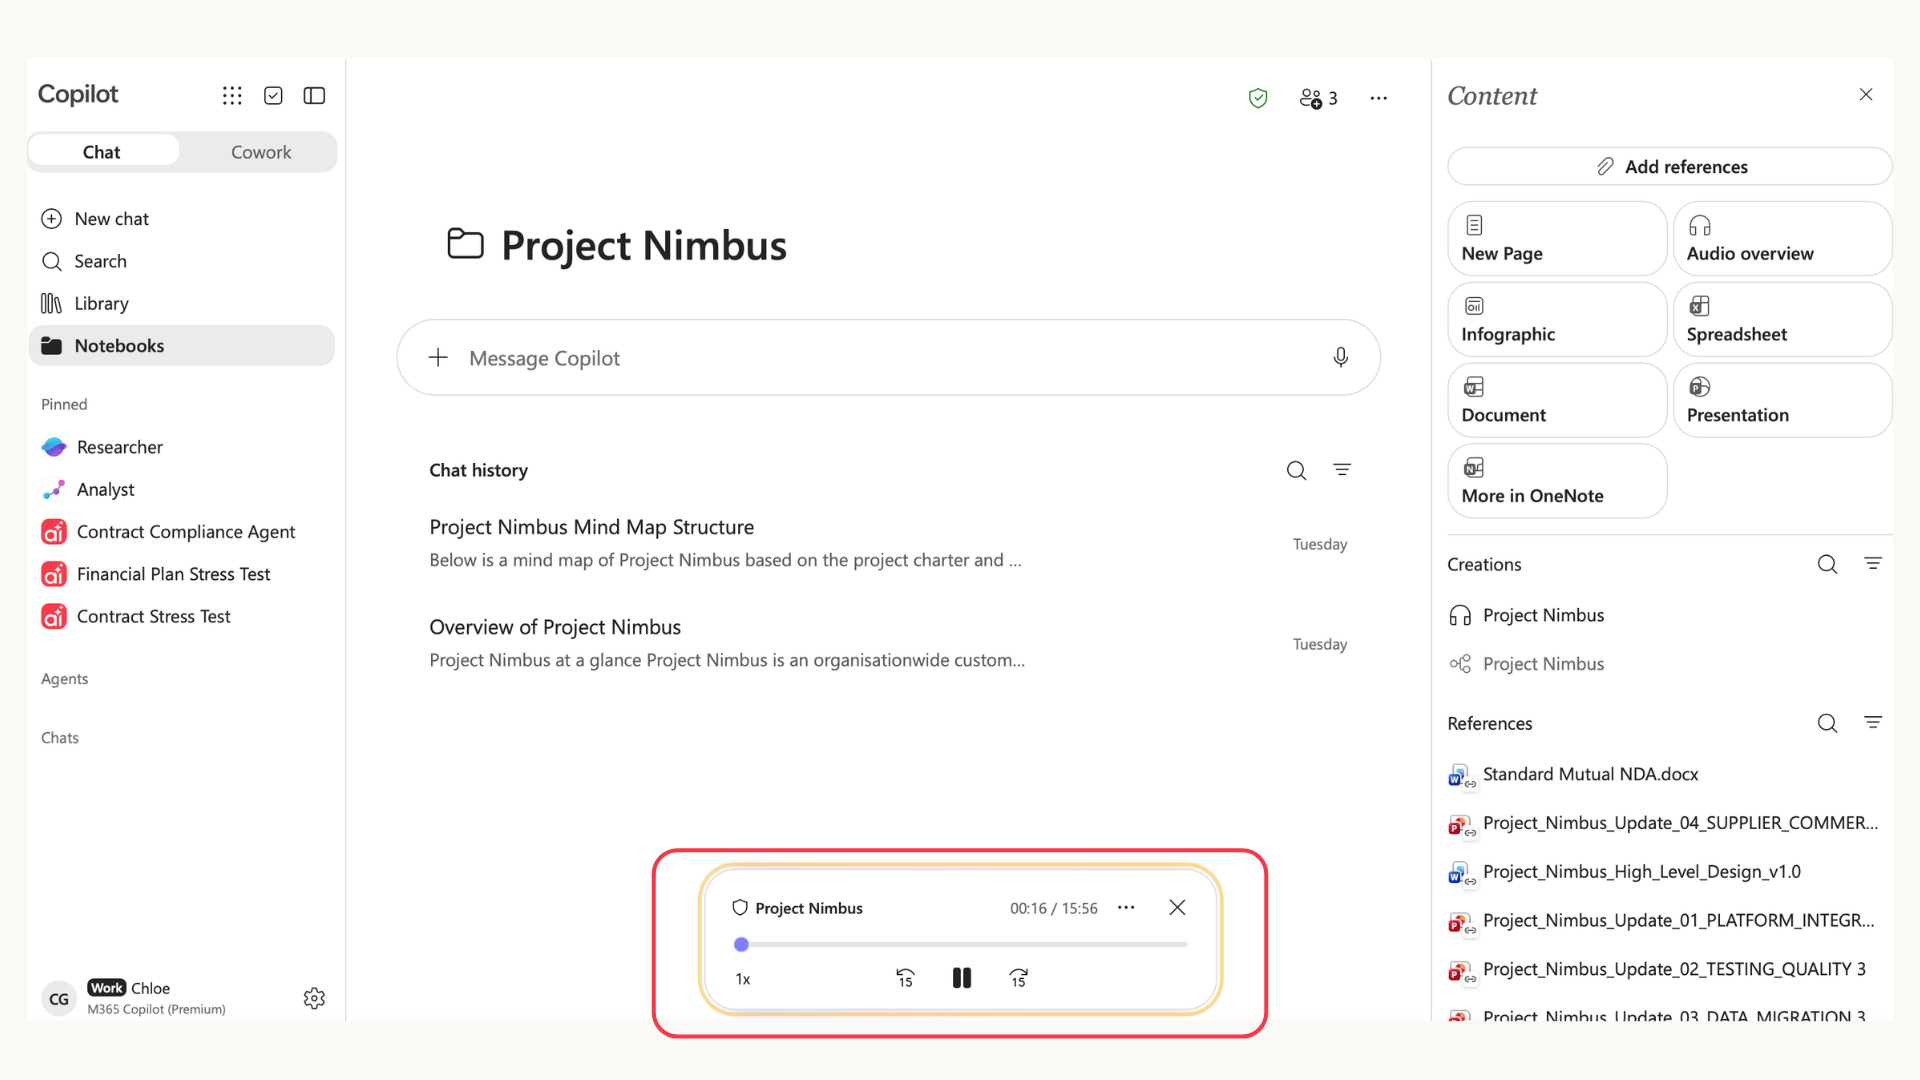Open the Project Nimbus audio creation with headphones
This screenshot has height=1080, width=1920.
coord(1527,615)
